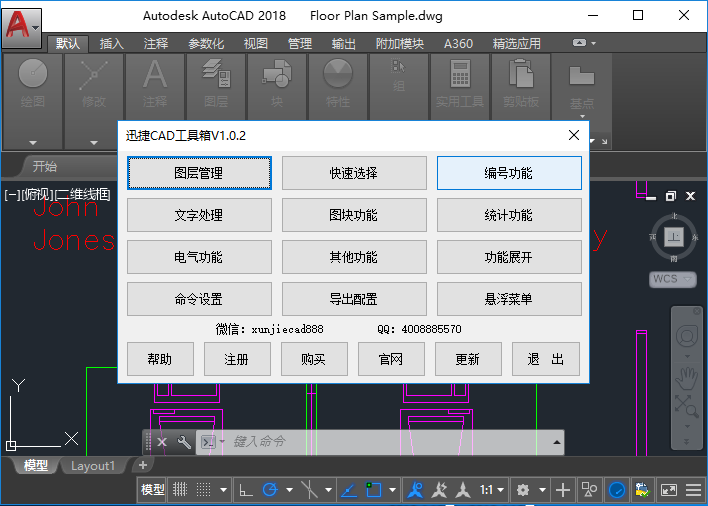Click the 快速选择 button

(x=354, y=173)
